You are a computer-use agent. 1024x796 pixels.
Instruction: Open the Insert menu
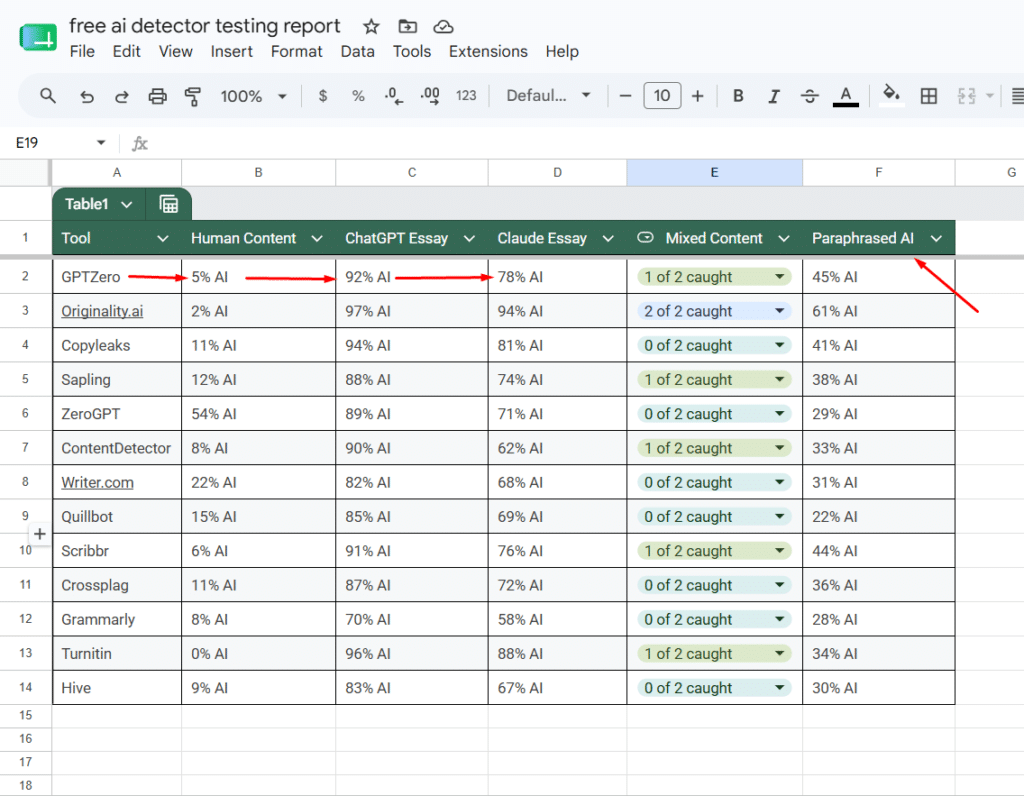click(231, 52)
